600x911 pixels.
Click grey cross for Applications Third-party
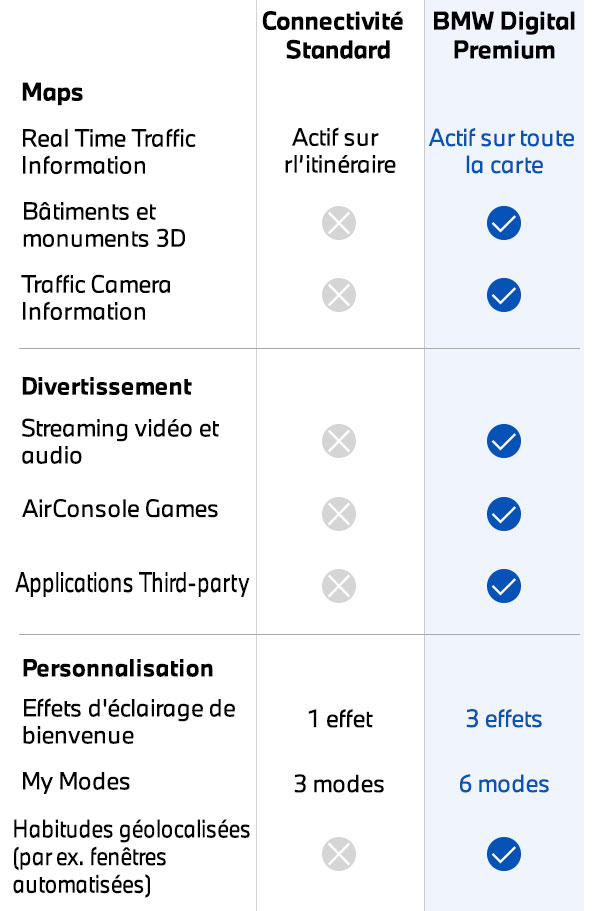[x=339, y=585]
